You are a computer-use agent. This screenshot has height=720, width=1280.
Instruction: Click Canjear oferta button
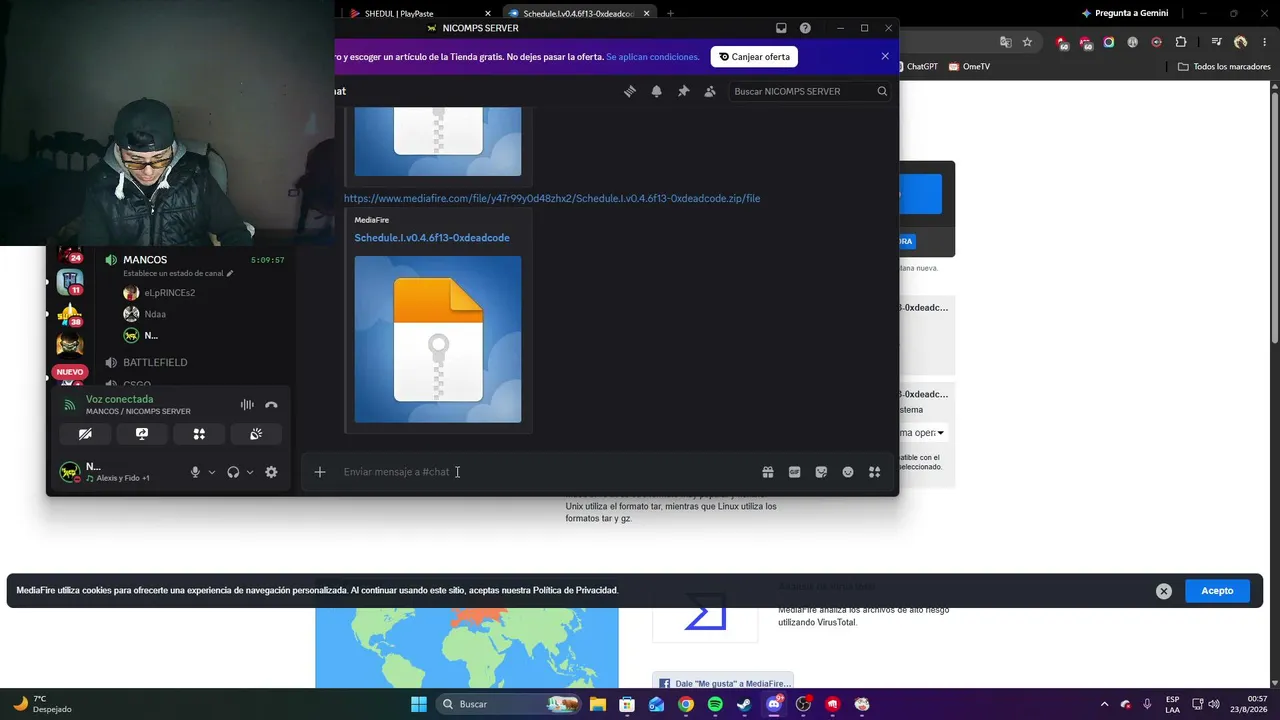tap(754, 57)
